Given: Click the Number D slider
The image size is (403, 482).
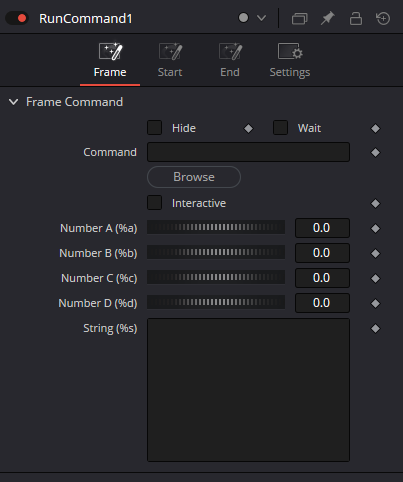Looking at the screenshot, I should 216,302.
